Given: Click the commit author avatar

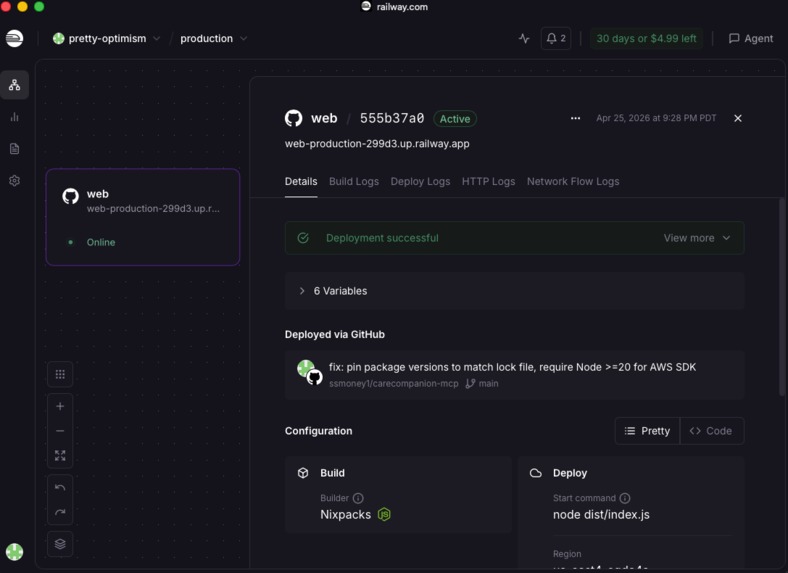Looking at the screenshot, I should [306, 368].
